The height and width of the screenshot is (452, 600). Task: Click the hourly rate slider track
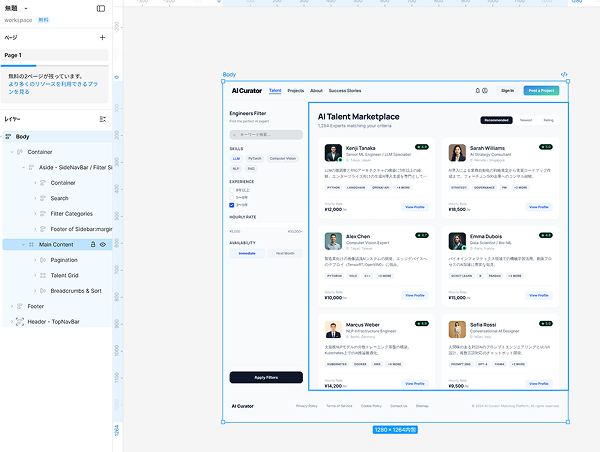(266, 225)
